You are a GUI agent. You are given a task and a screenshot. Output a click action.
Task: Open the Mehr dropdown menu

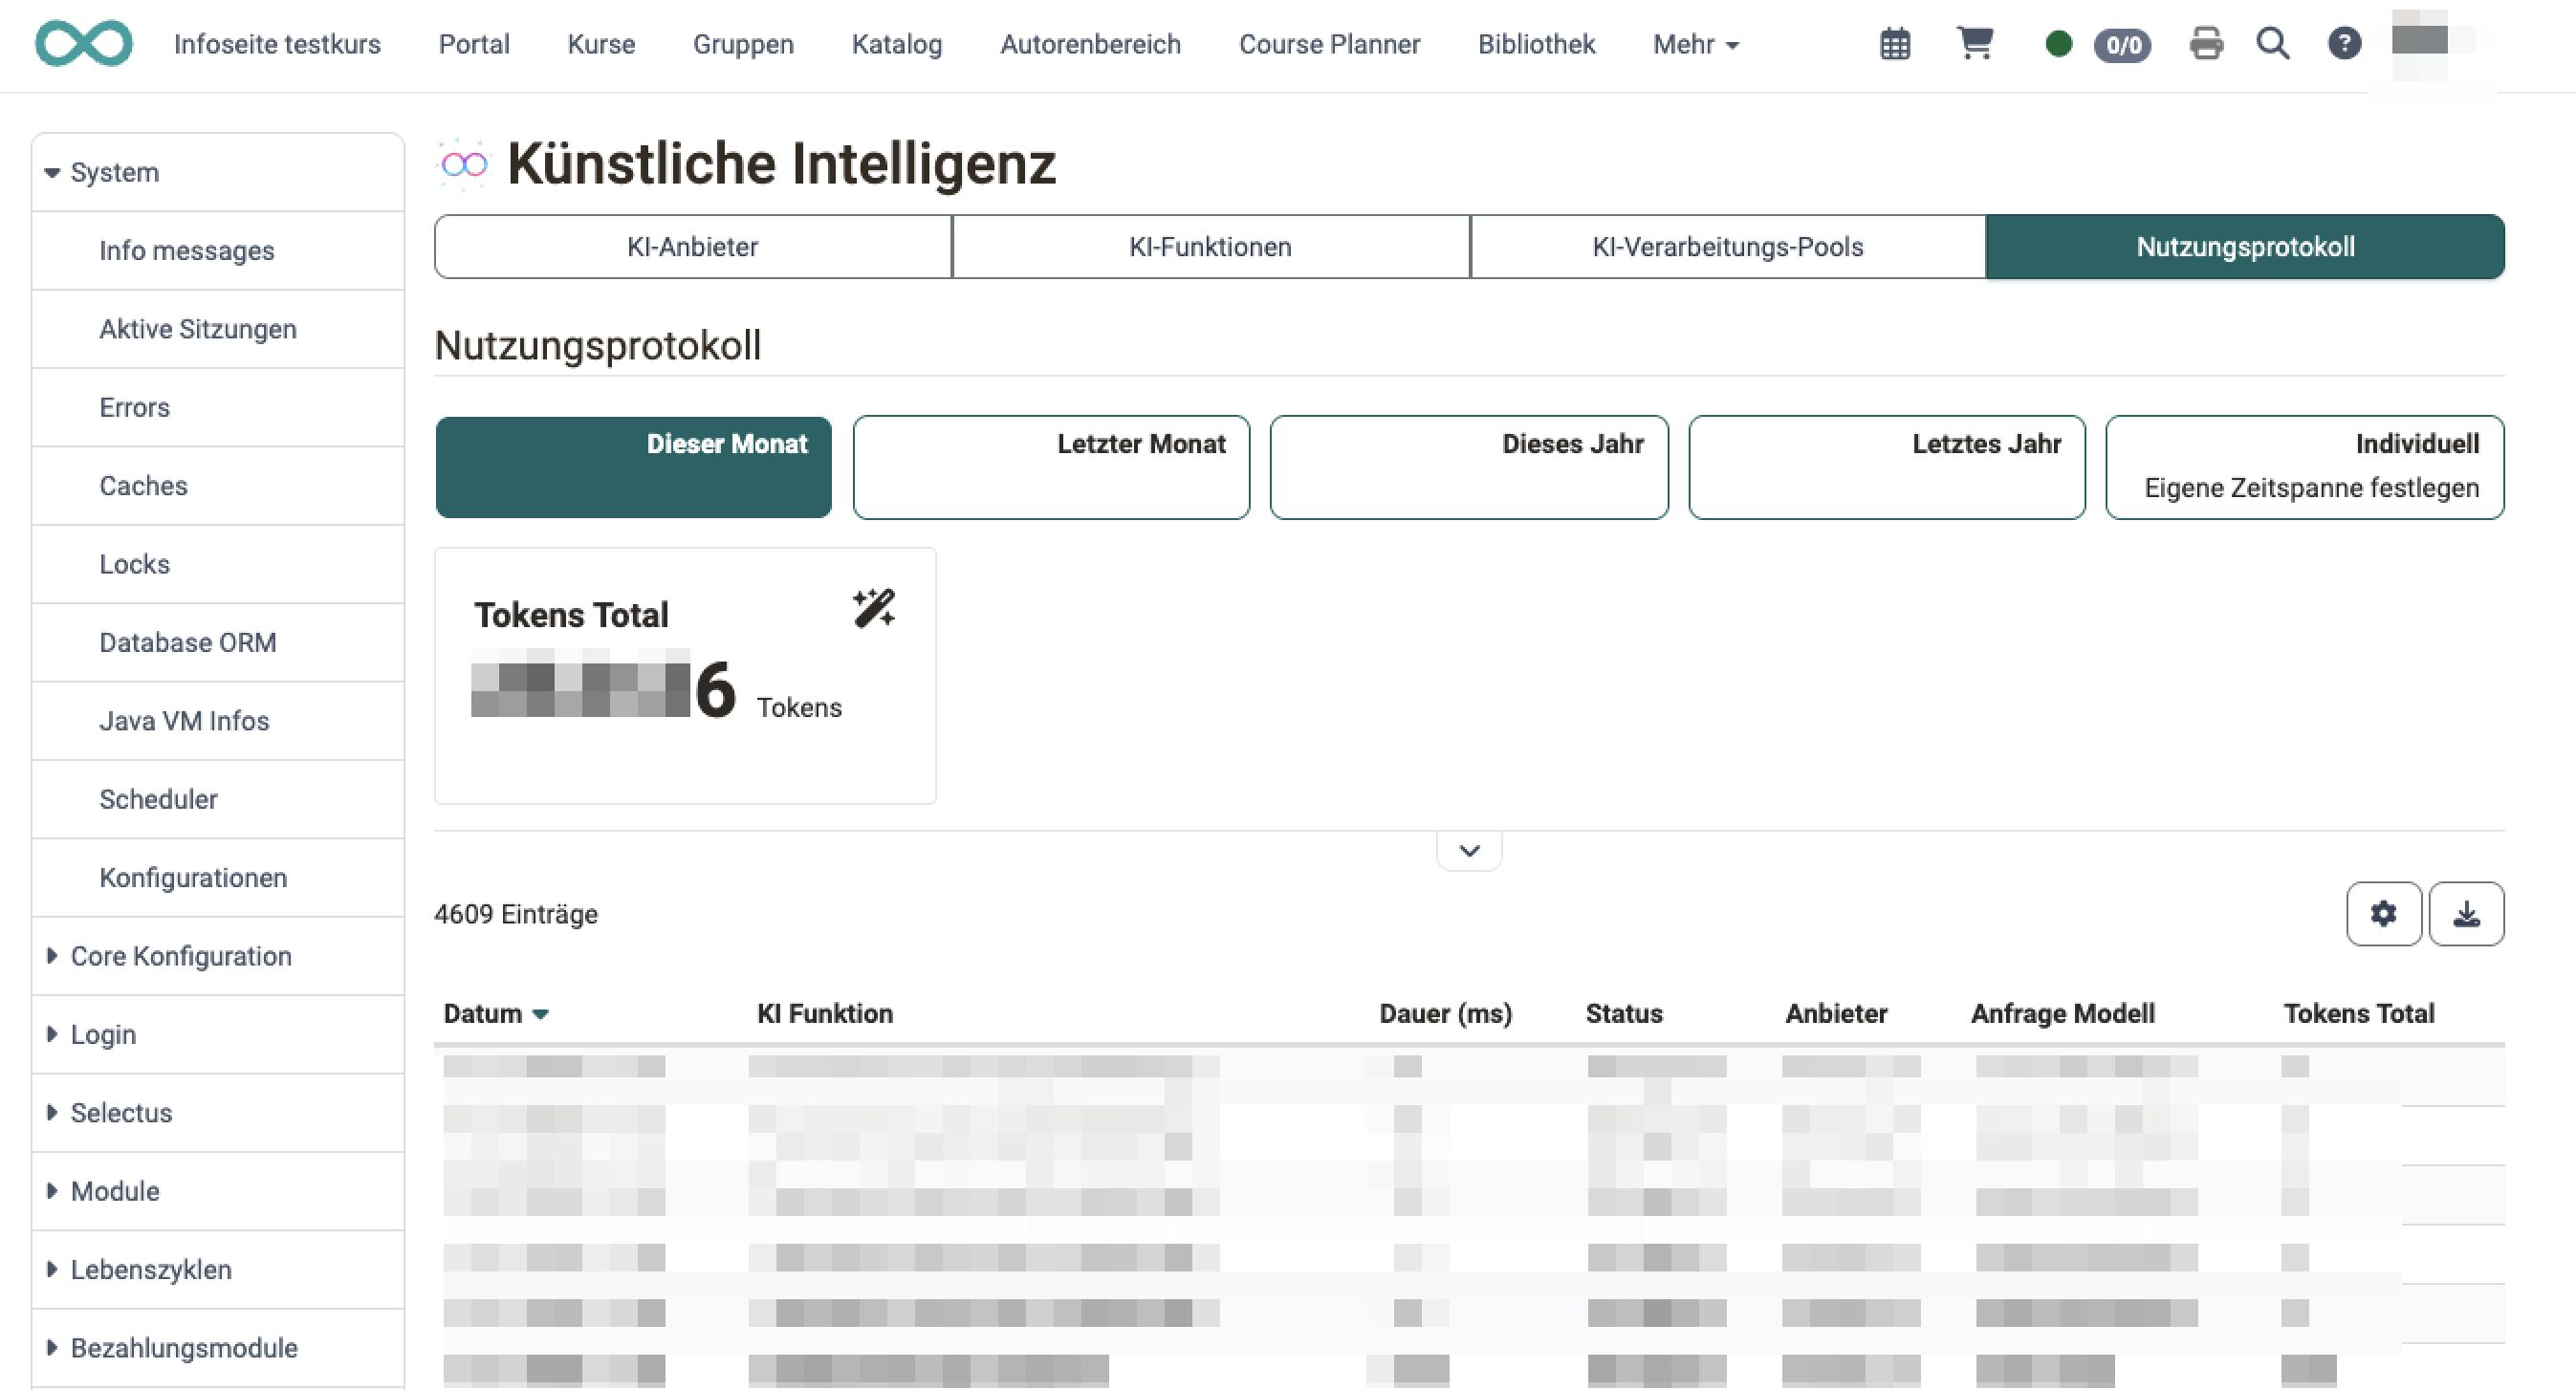click(1696, 44)
